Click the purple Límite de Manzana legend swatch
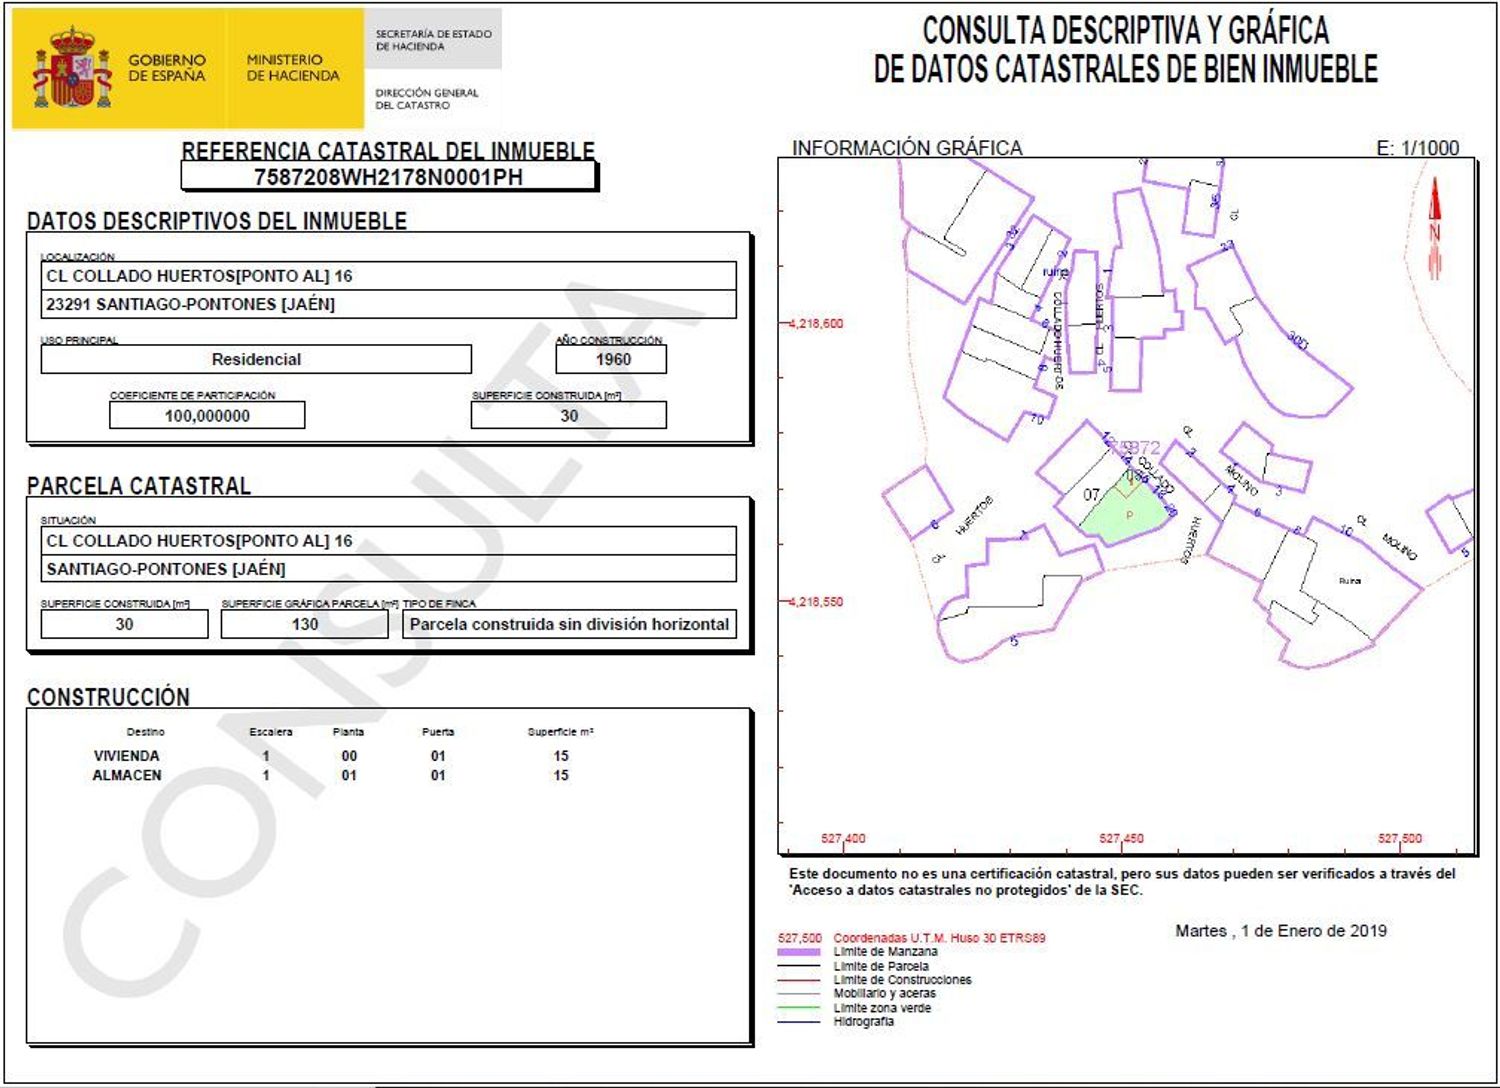 point(799,953)
